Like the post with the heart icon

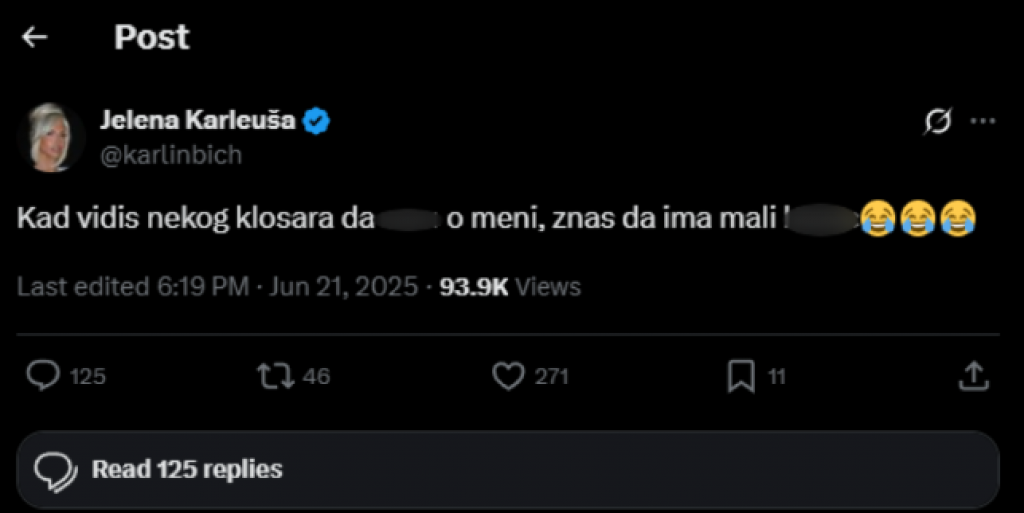click(509, 376)
